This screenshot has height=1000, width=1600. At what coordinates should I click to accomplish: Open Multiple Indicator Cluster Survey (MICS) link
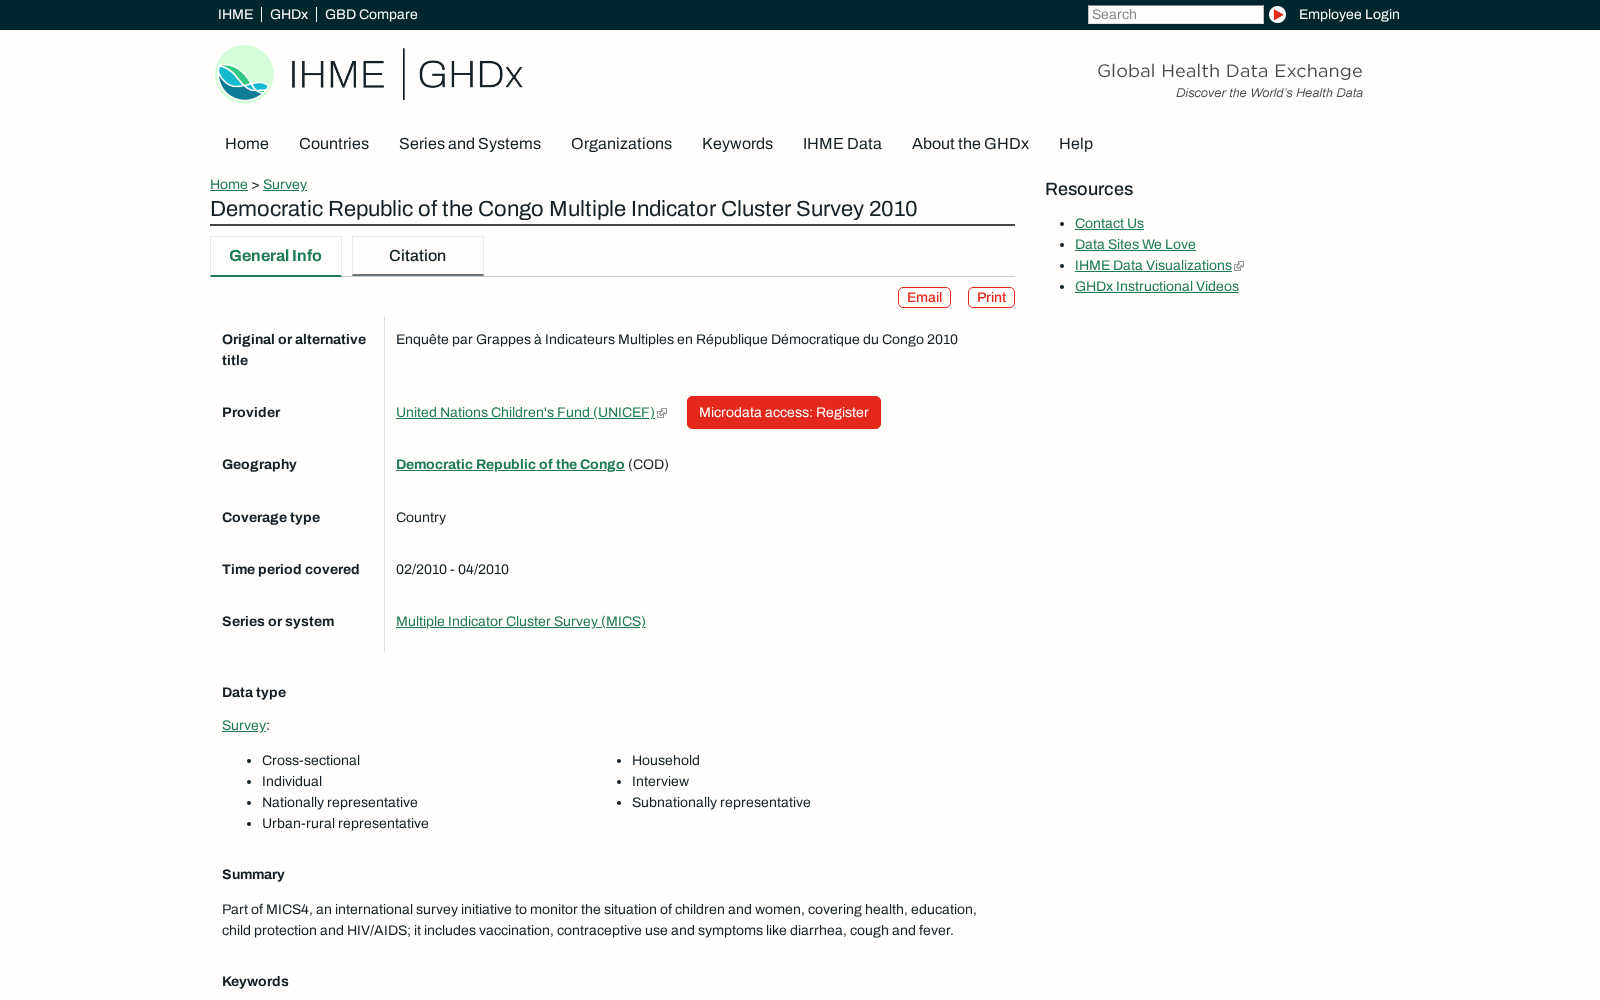click(x=521, y=621)
